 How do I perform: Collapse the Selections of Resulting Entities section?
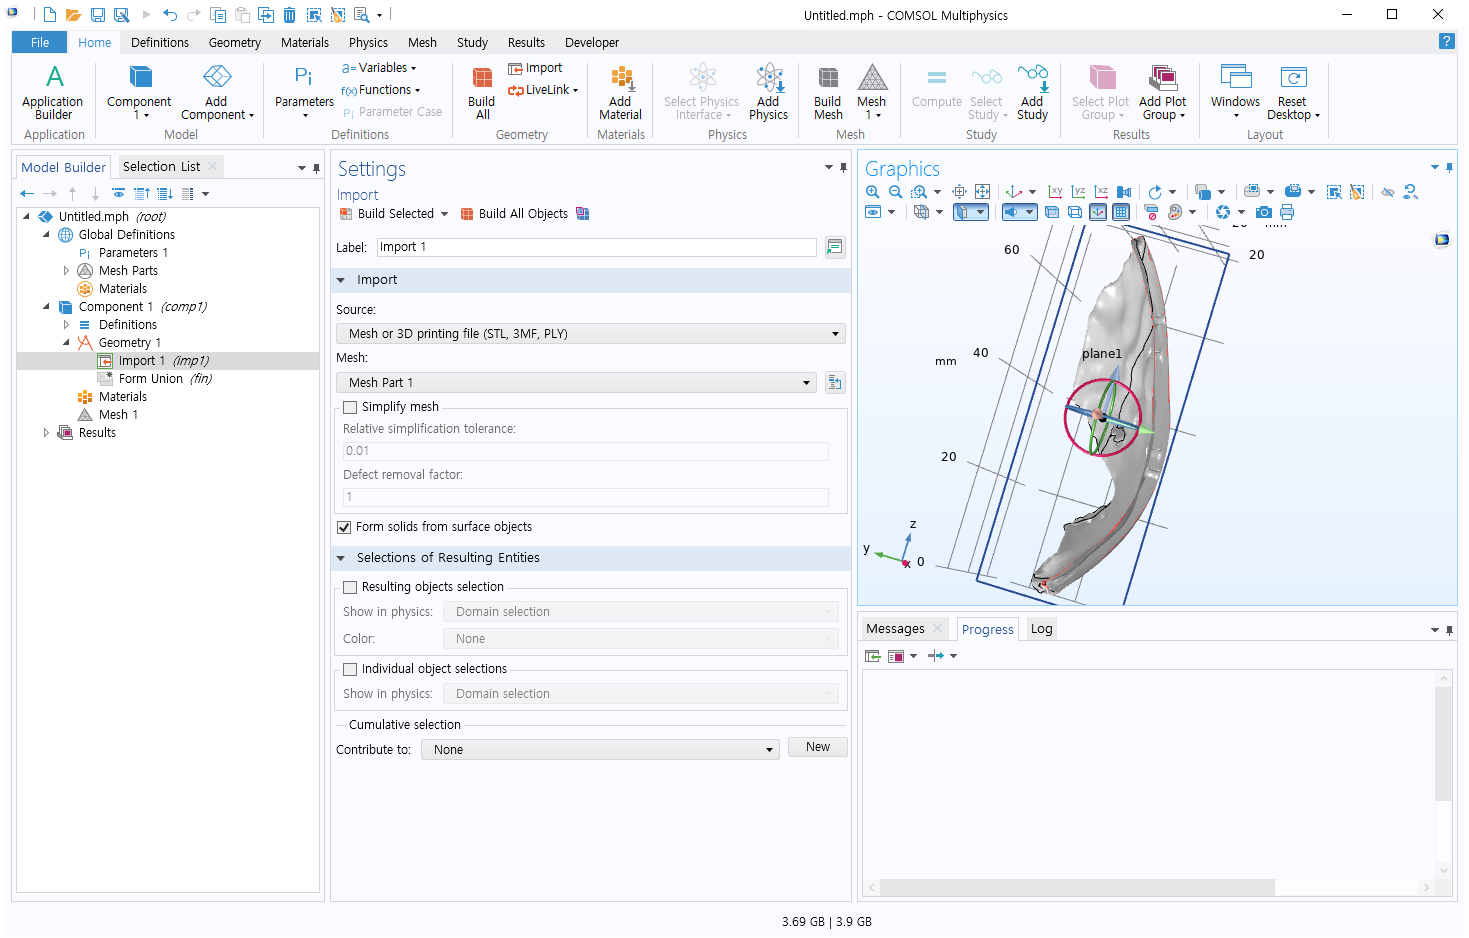tap(341, 558)
